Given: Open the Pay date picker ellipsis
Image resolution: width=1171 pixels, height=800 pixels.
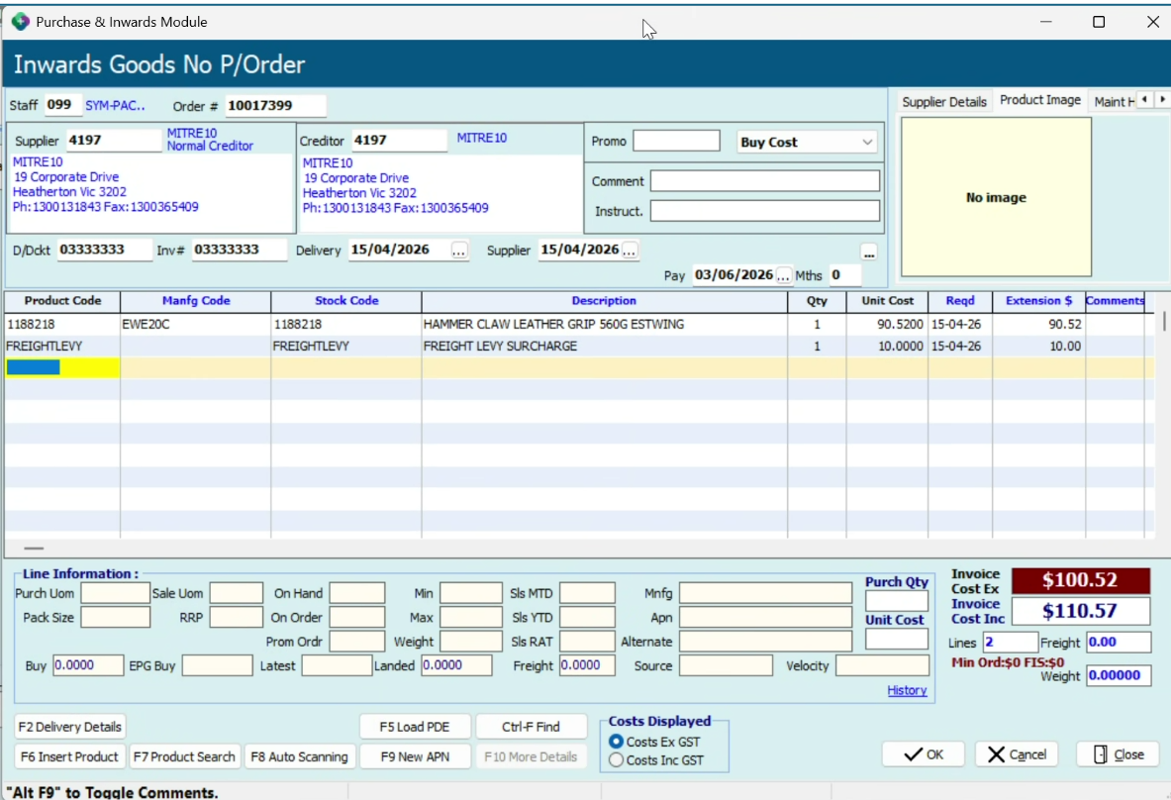Looking at the screenshot, I should 783,275.
